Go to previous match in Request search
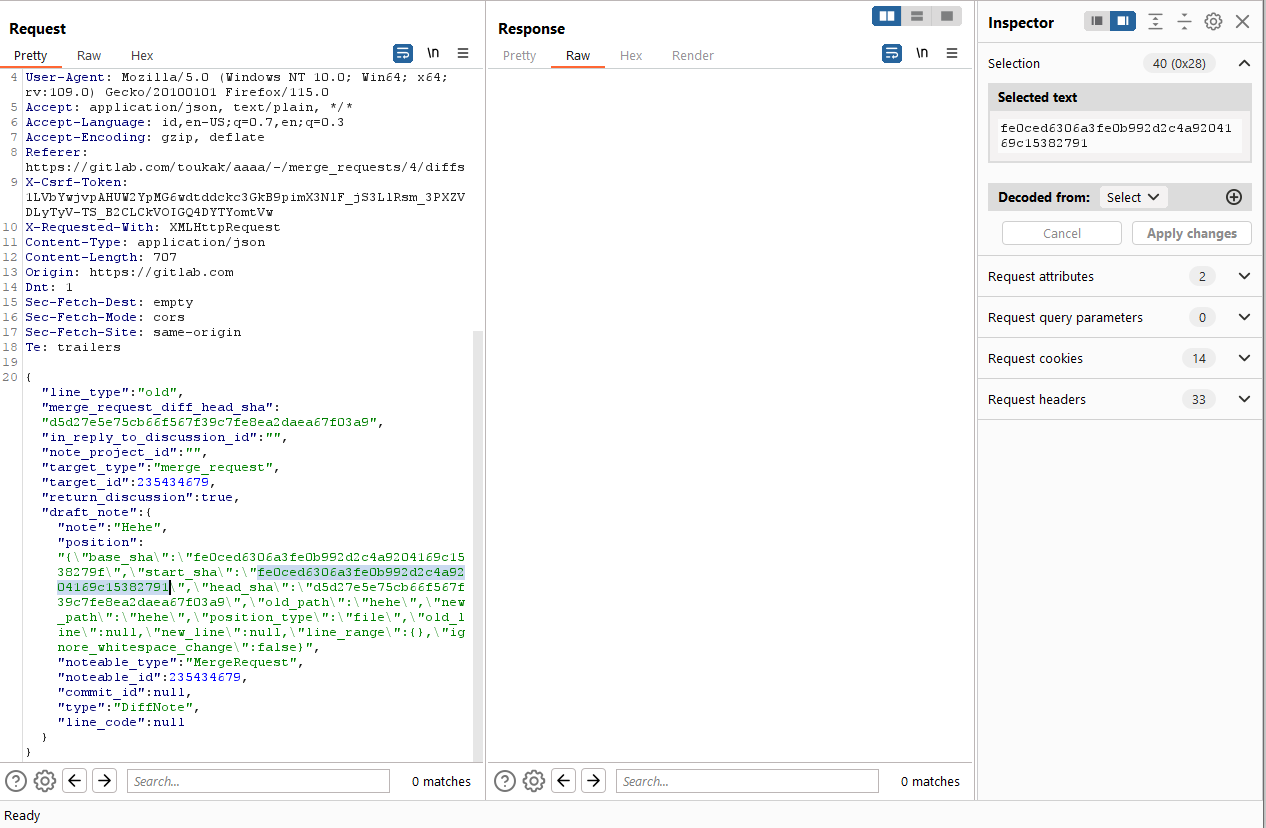This screenshot has width=1266, height=828. click(75, 781)
